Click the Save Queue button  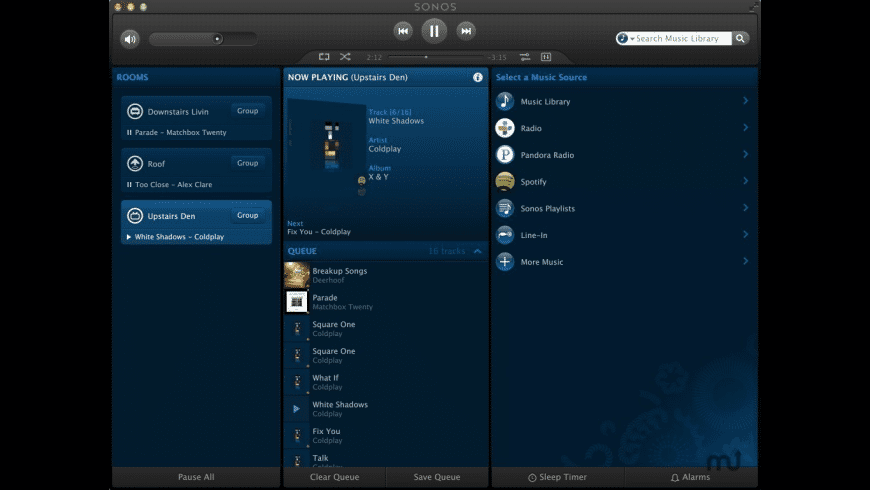coord(437,477)
